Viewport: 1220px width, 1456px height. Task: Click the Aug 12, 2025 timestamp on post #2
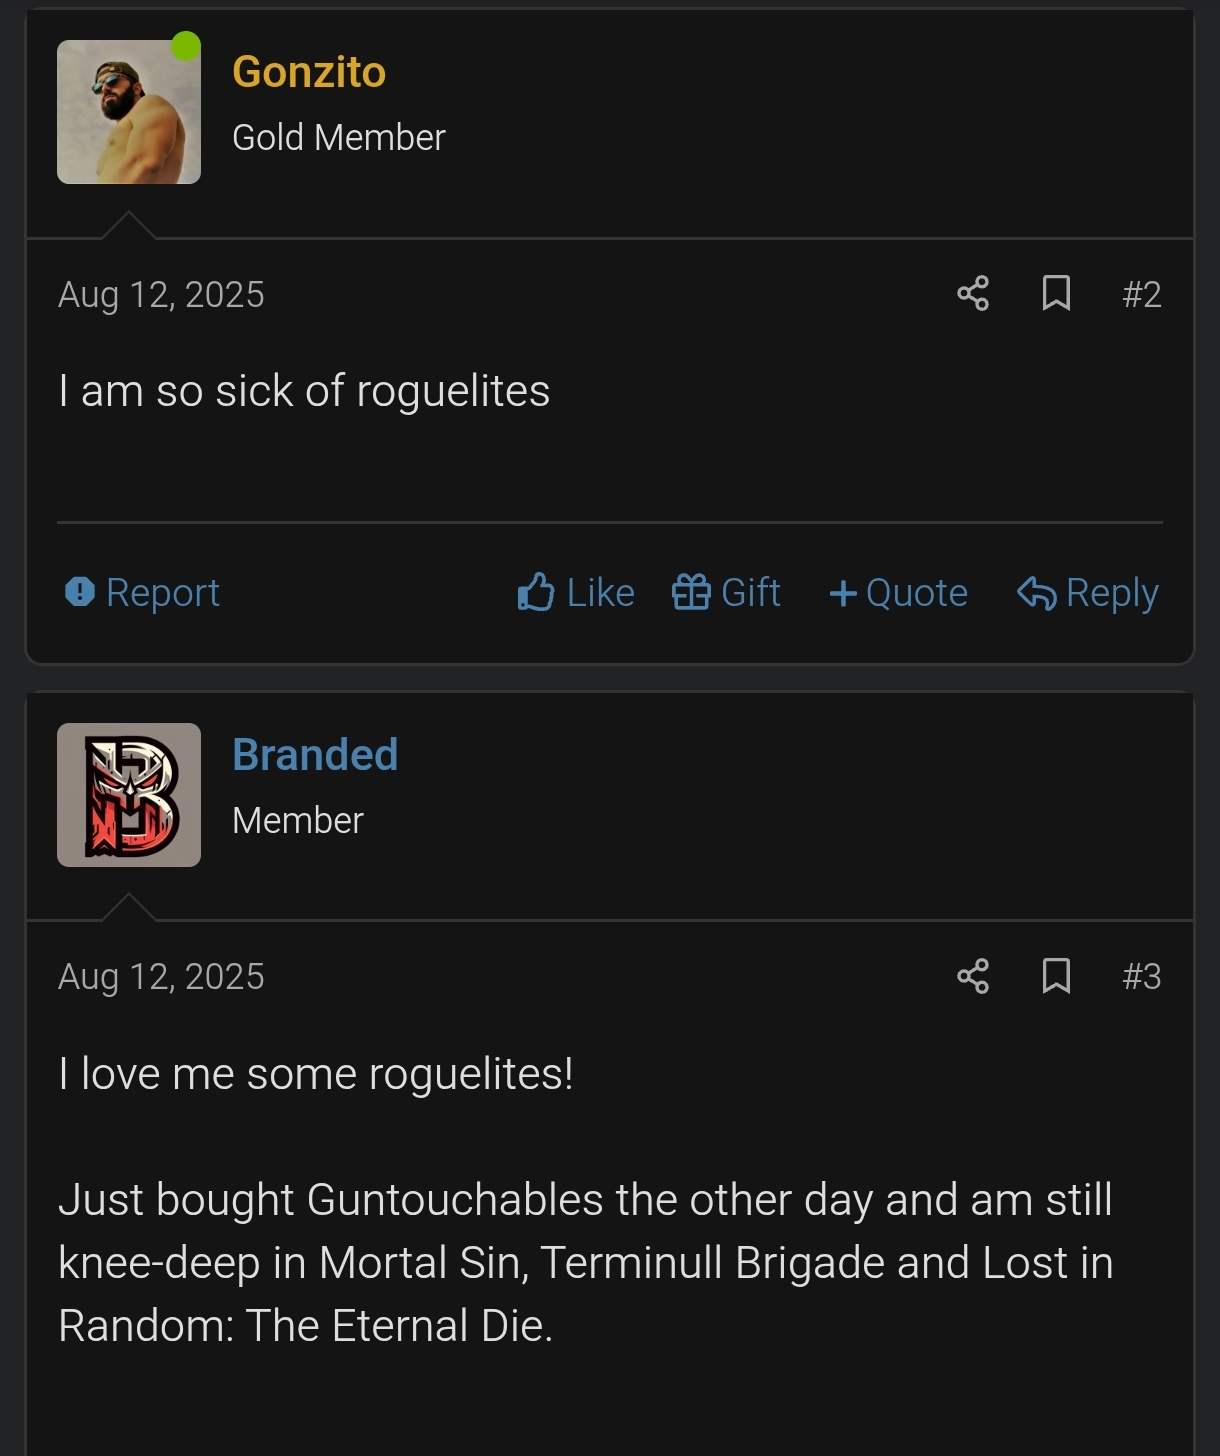pos(162,293)
